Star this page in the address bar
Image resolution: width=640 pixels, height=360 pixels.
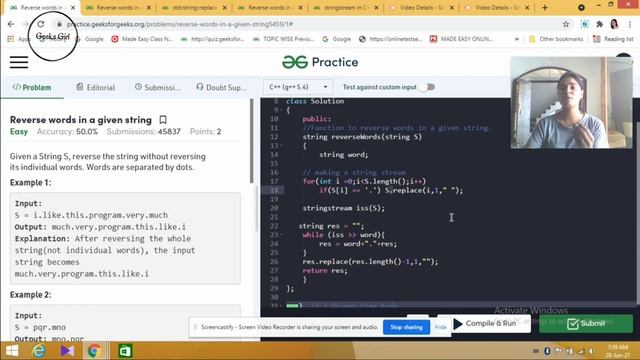coord(566,24)
